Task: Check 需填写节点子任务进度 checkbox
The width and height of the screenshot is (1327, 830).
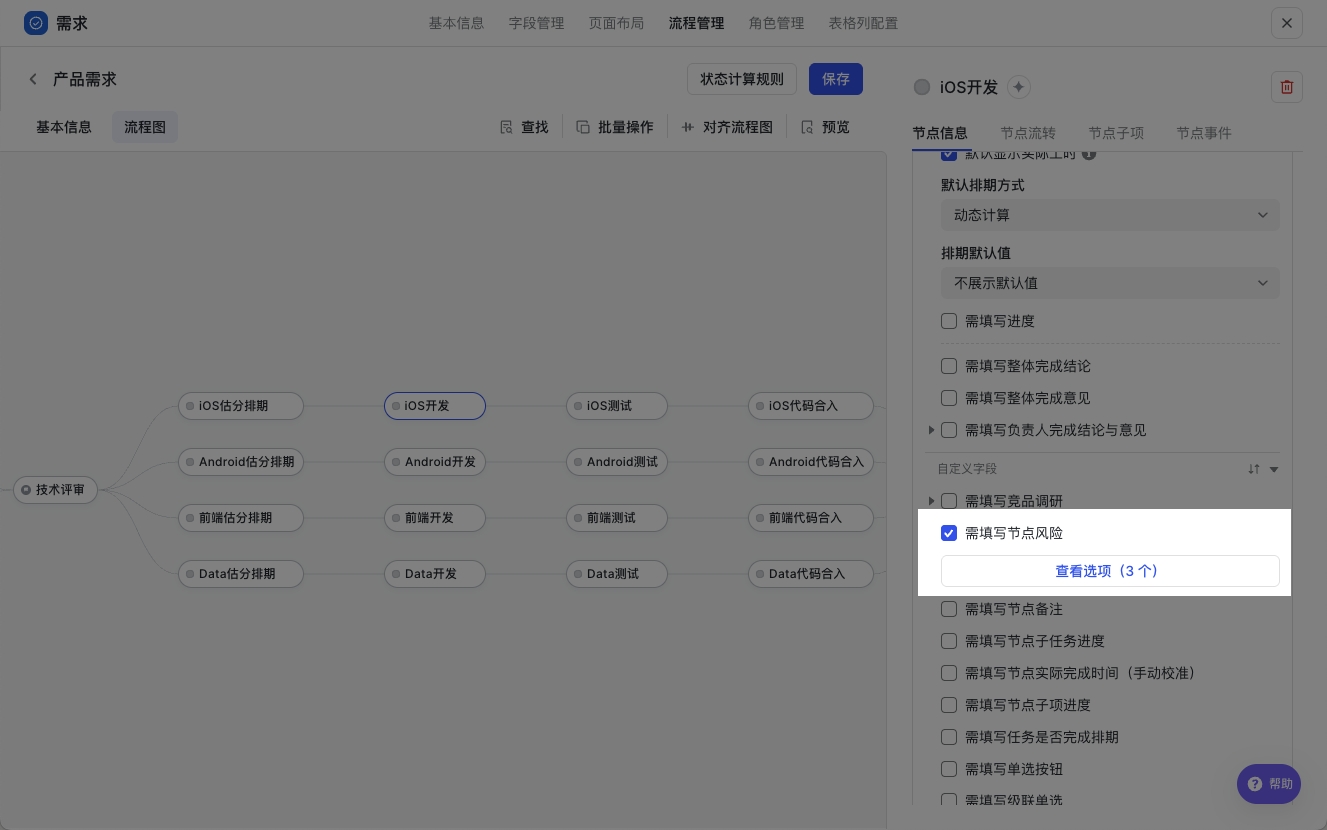Action: tap(949, 641)
